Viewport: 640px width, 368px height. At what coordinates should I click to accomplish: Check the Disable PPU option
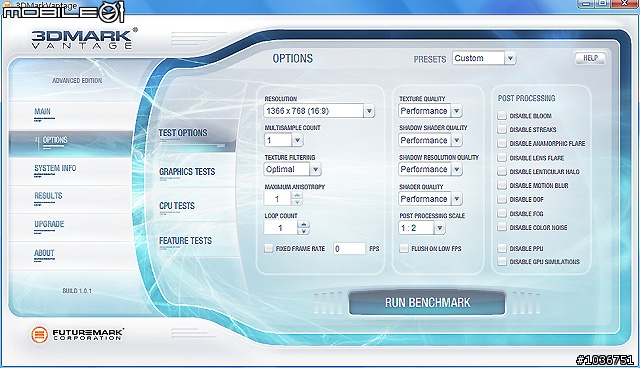click(x=502, y=248)
